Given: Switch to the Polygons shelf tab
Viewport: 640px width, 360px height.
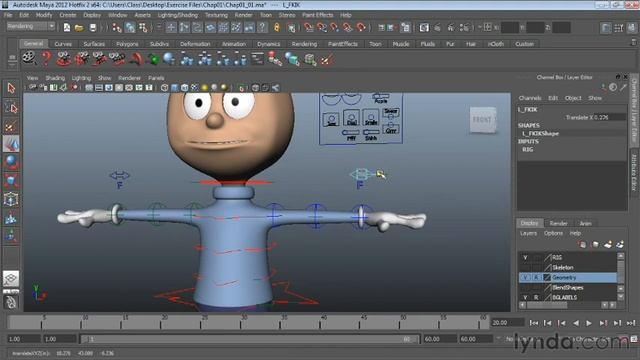Looking at the screenshot, I should (x=127, y=44).
